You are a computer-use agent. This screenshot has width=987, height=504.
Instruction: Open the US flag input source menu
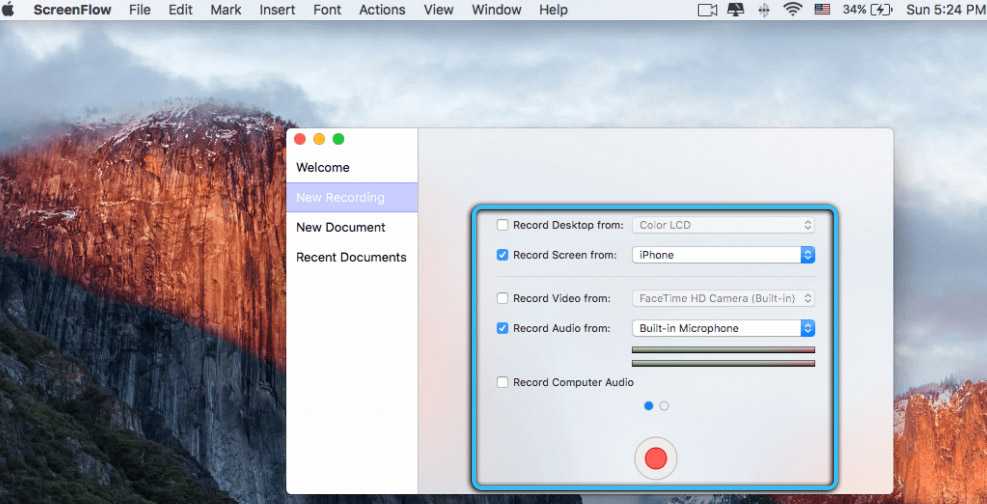click(822, 10)
